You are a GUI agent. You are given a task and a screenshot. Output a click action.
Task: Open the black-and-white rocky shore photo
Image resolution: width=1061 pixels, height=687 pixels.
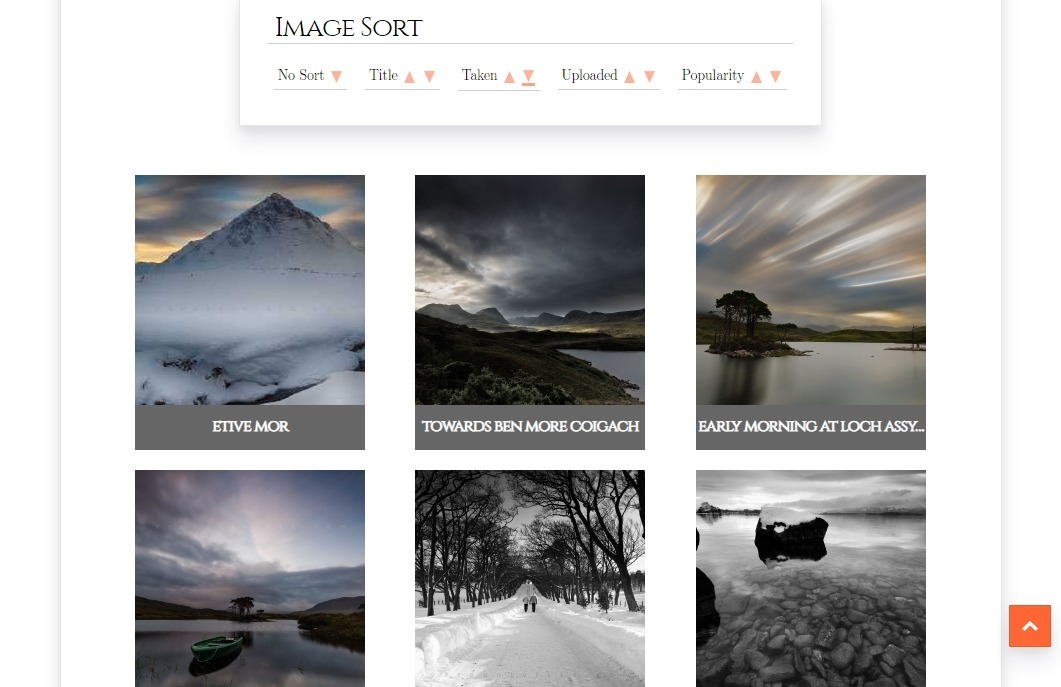pos(810,578)
